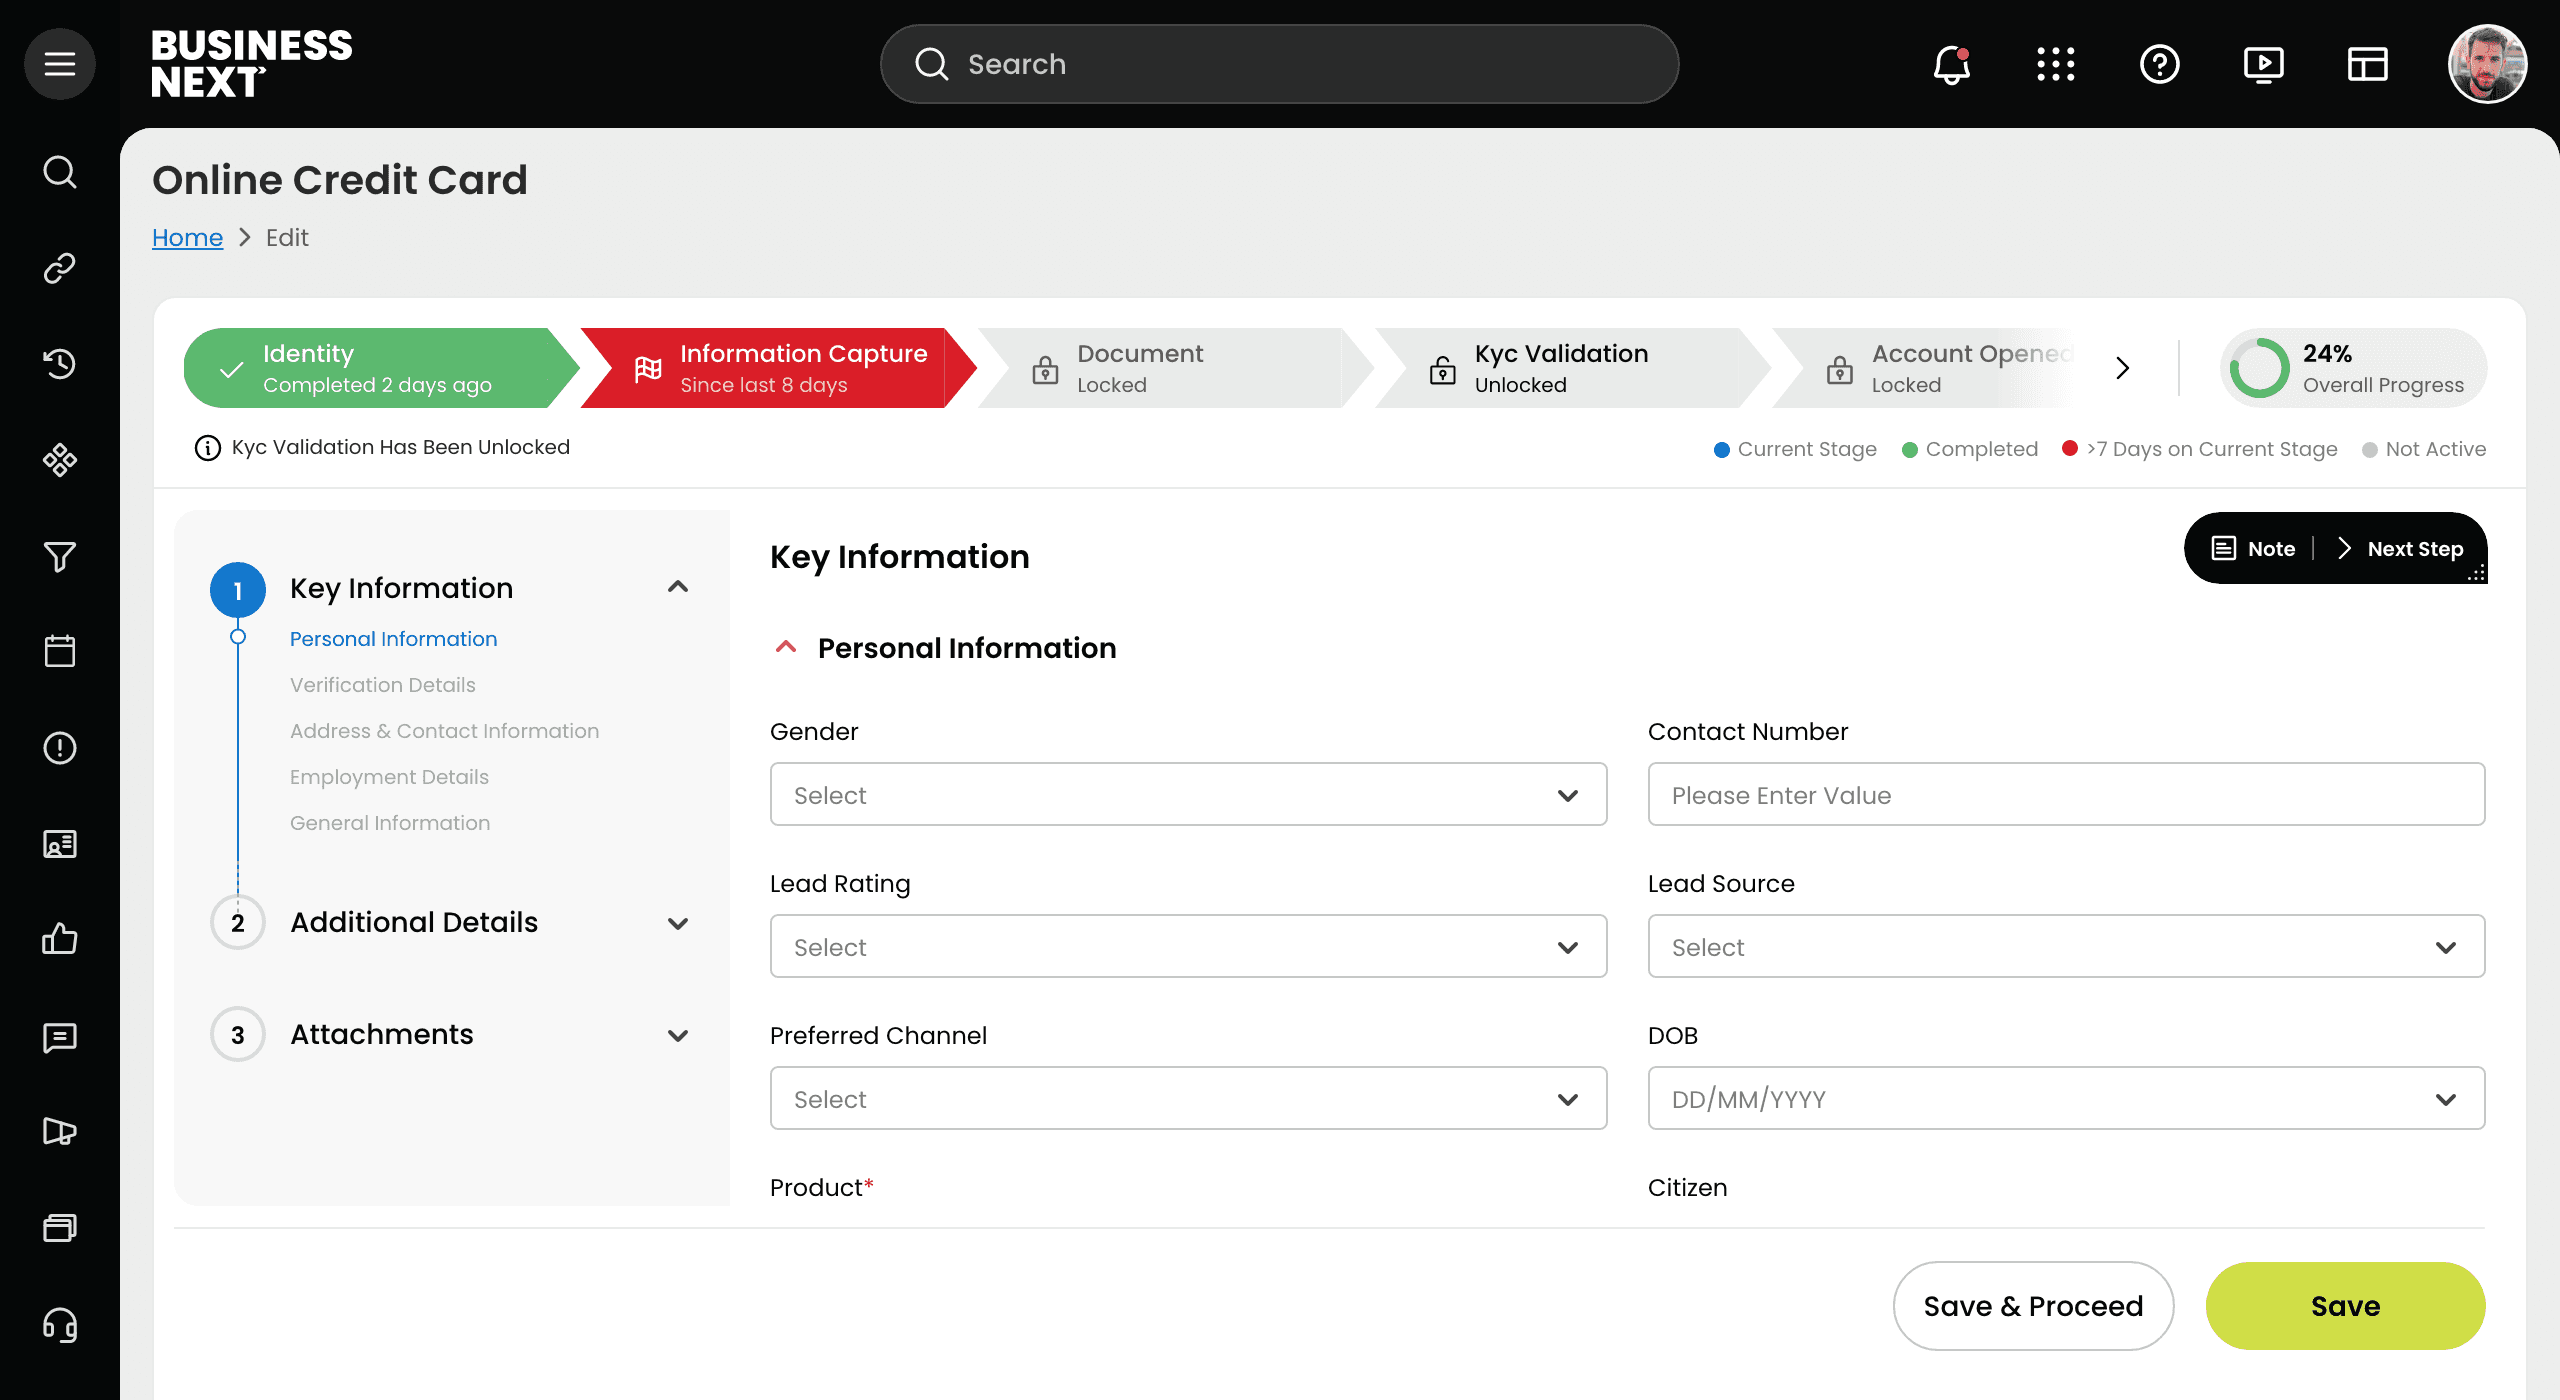Screen dimensions: 2560x1400
Task: Open the calendar icon in sidebar
Action: 60,651
